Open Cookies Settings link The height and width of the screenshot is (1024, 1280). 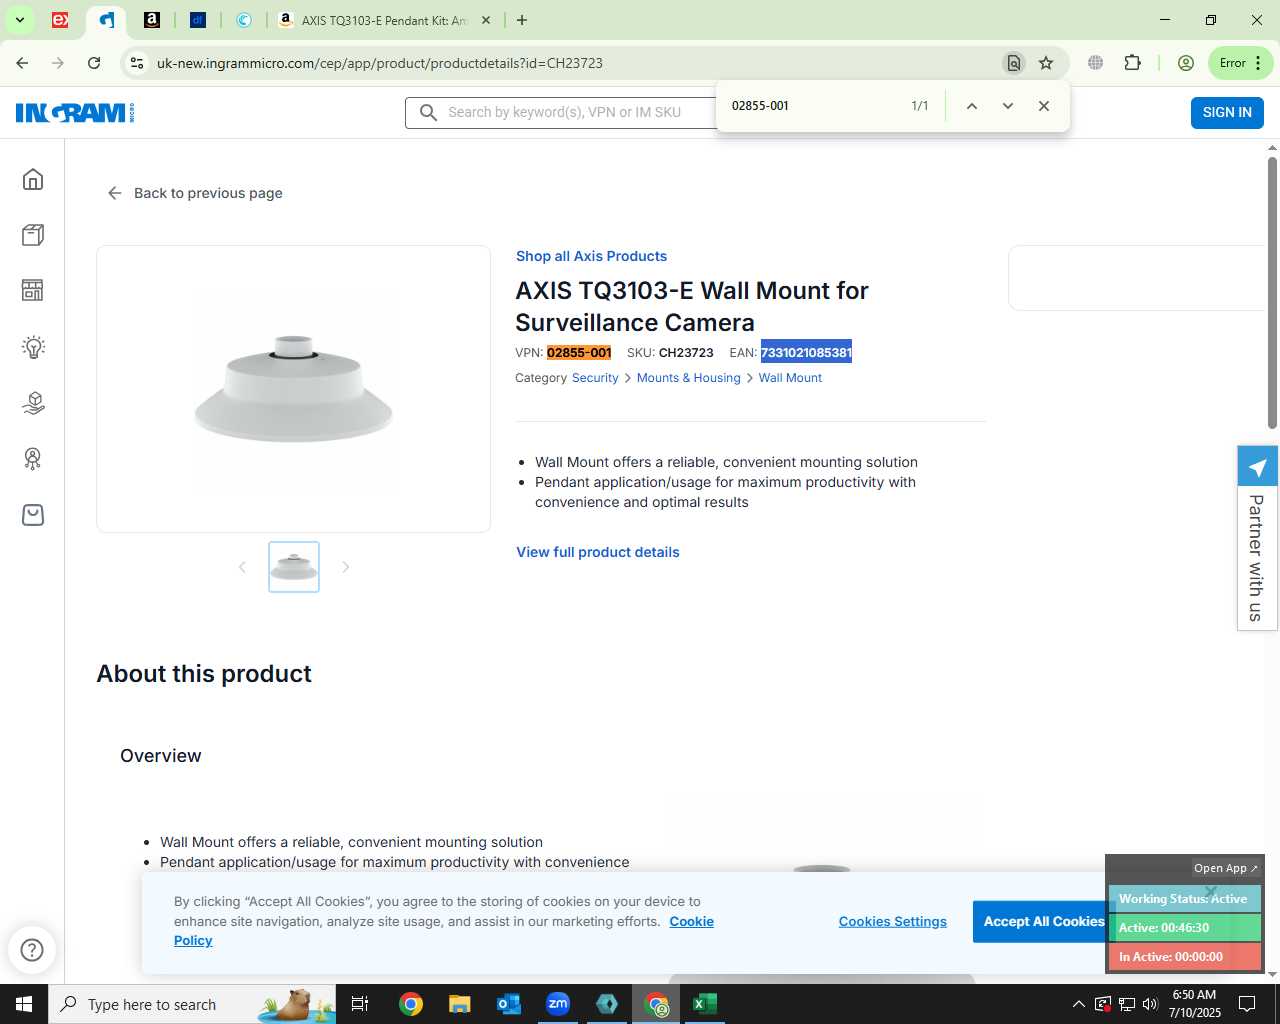(x=893, y=922)
